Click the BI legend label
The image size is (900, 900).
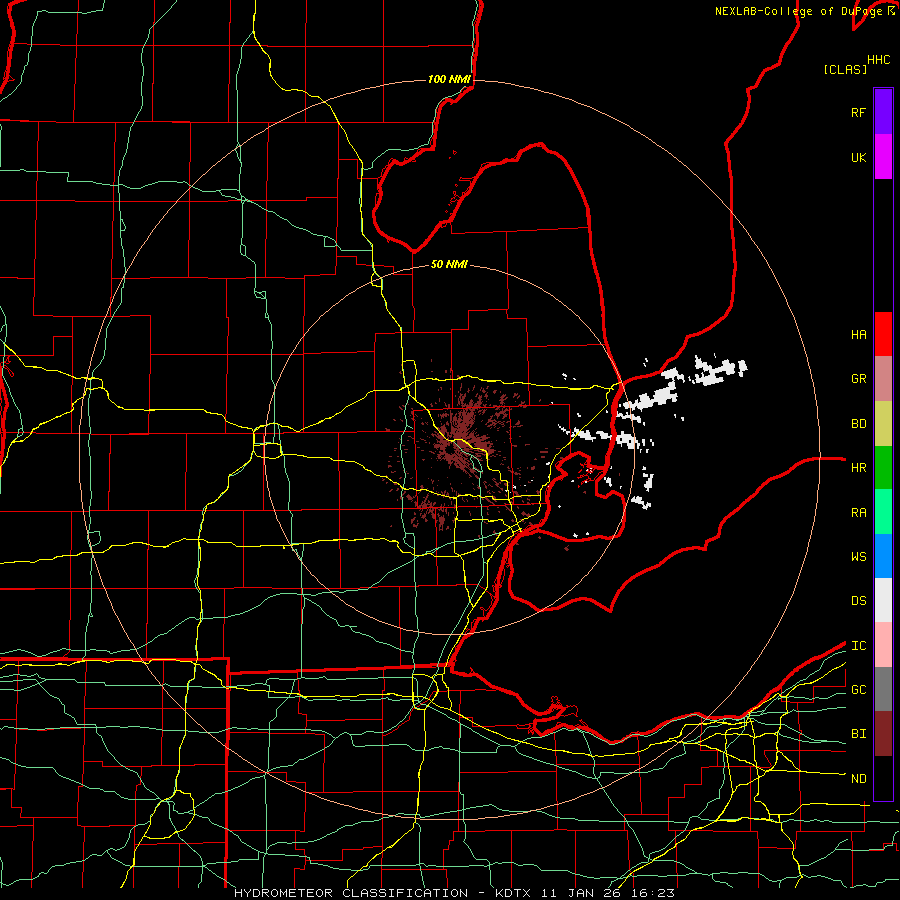click(858, 734)
